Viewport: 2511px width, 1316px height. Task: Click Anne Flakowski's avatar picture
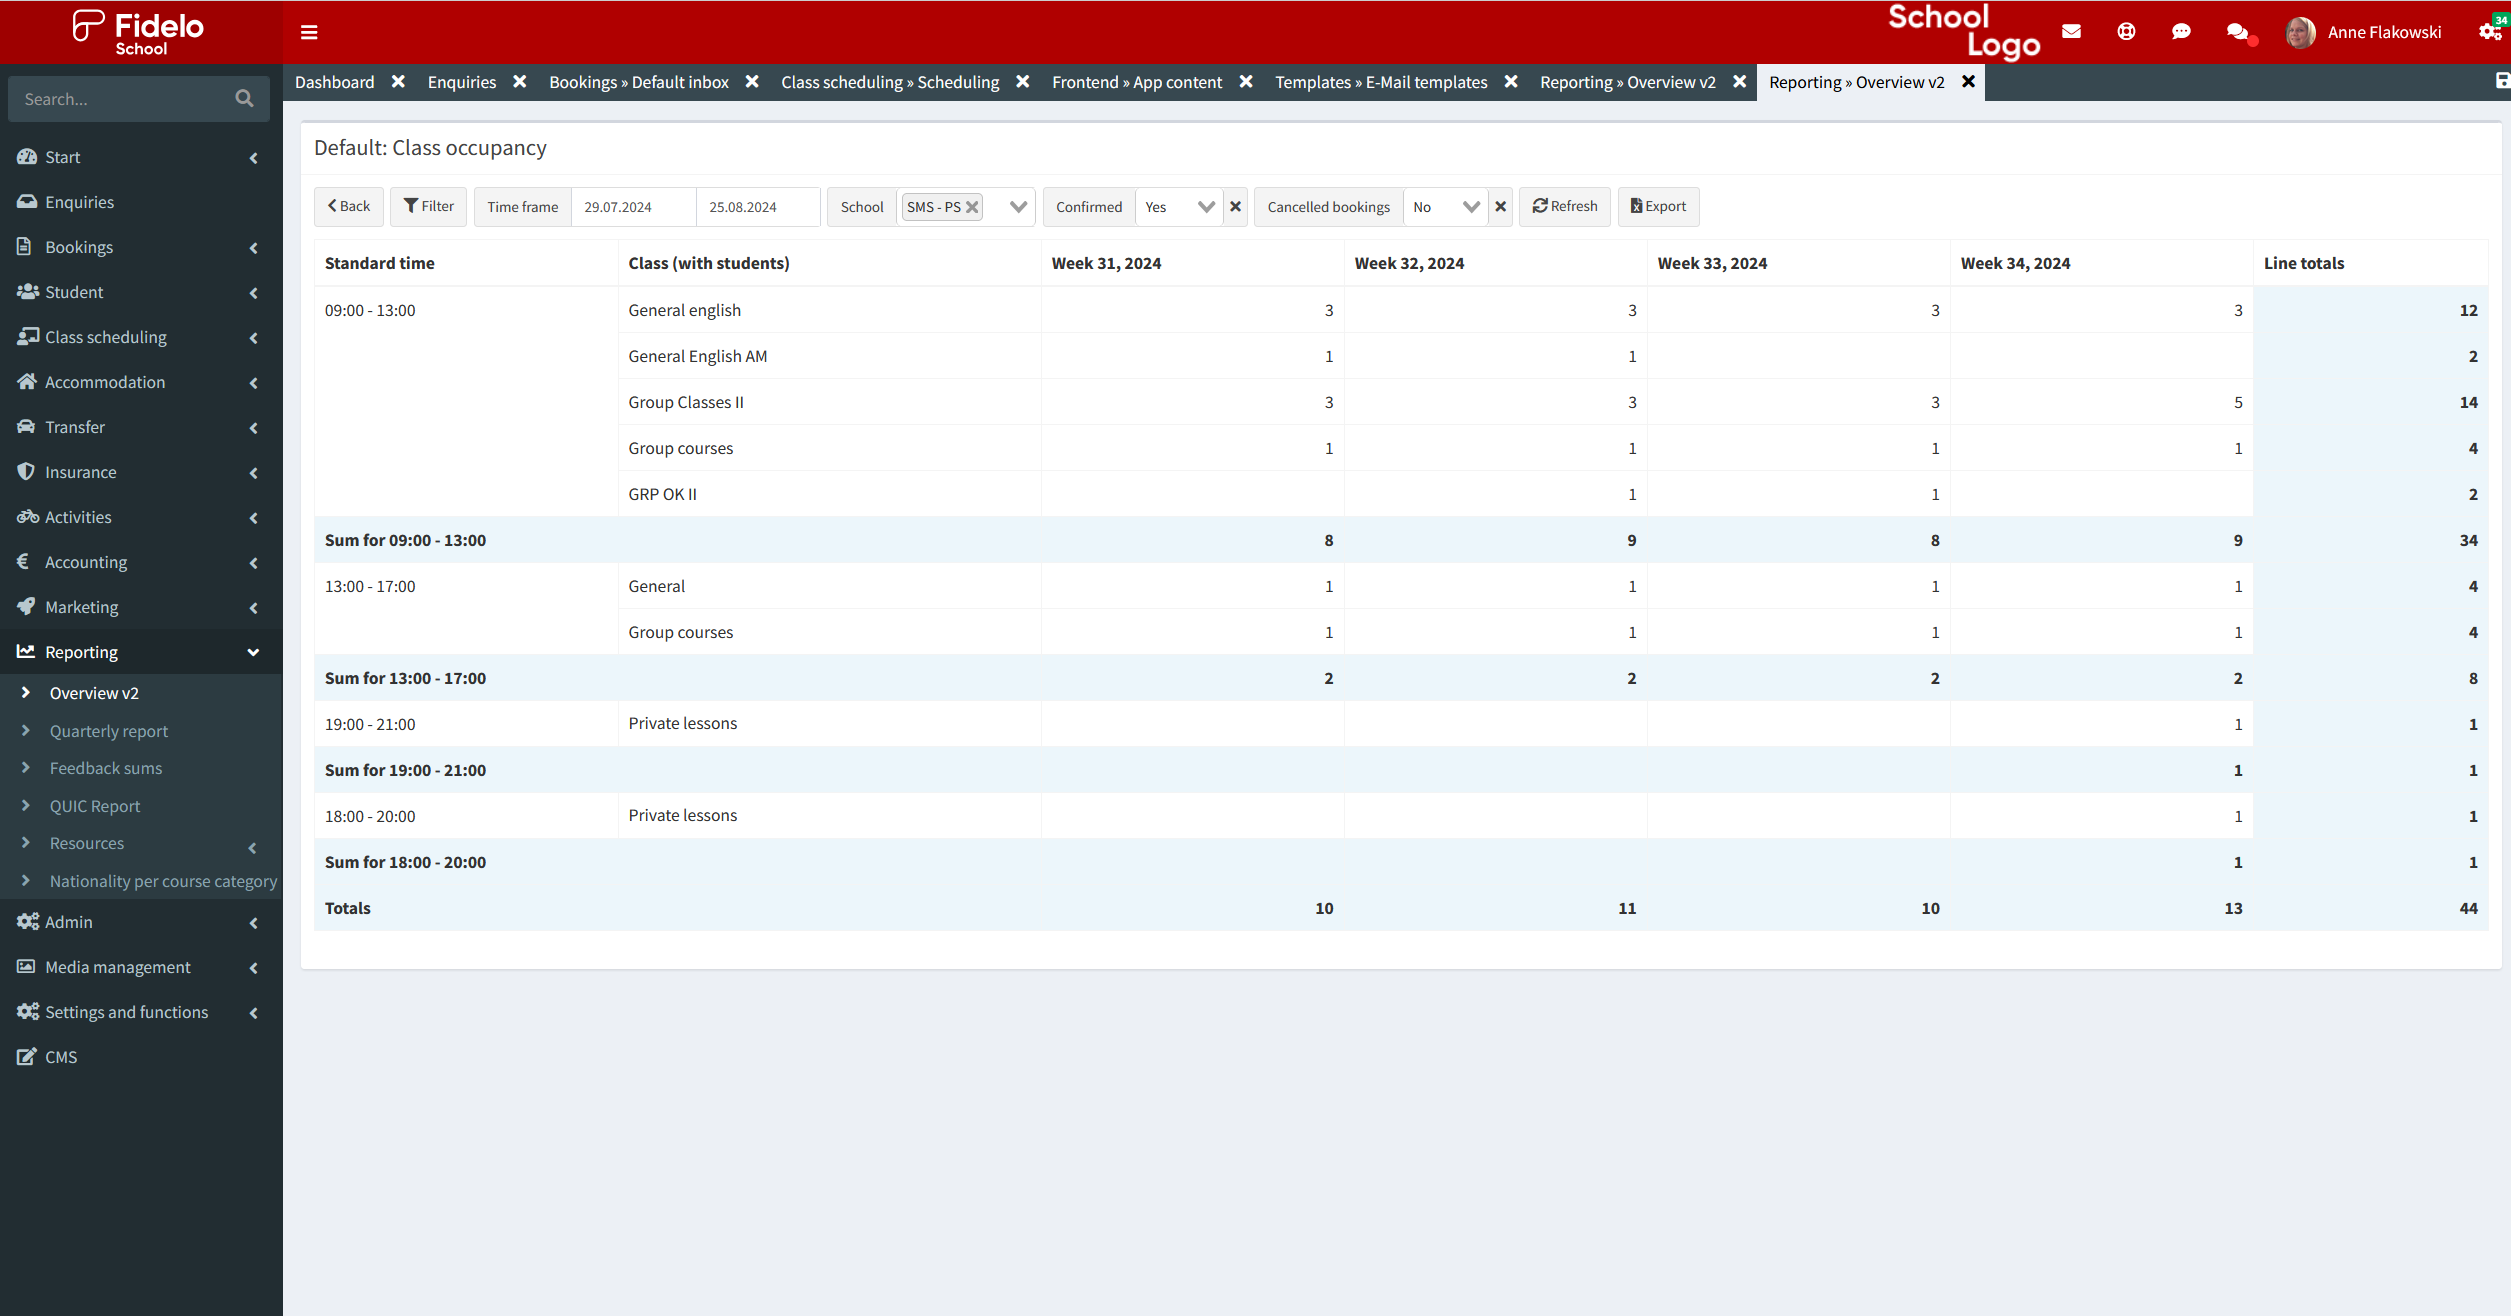click(2300, 32)
